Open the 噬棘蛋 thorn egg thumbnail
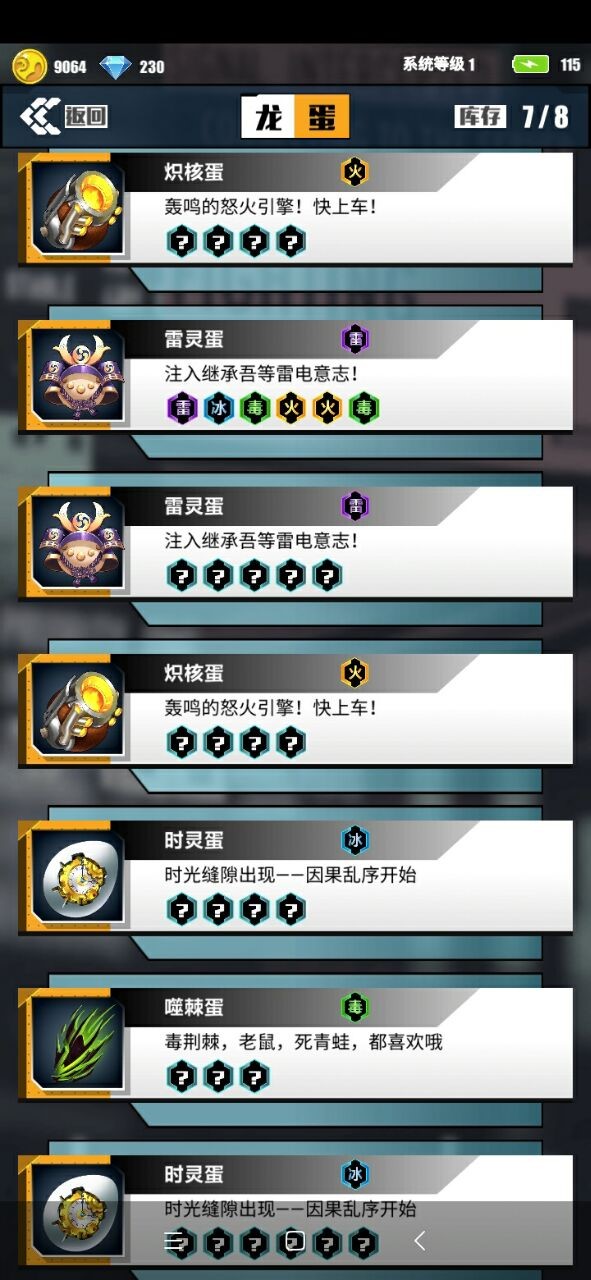Image resolution: width=591 pixels, height=1280 pixels. (77, 1043)
